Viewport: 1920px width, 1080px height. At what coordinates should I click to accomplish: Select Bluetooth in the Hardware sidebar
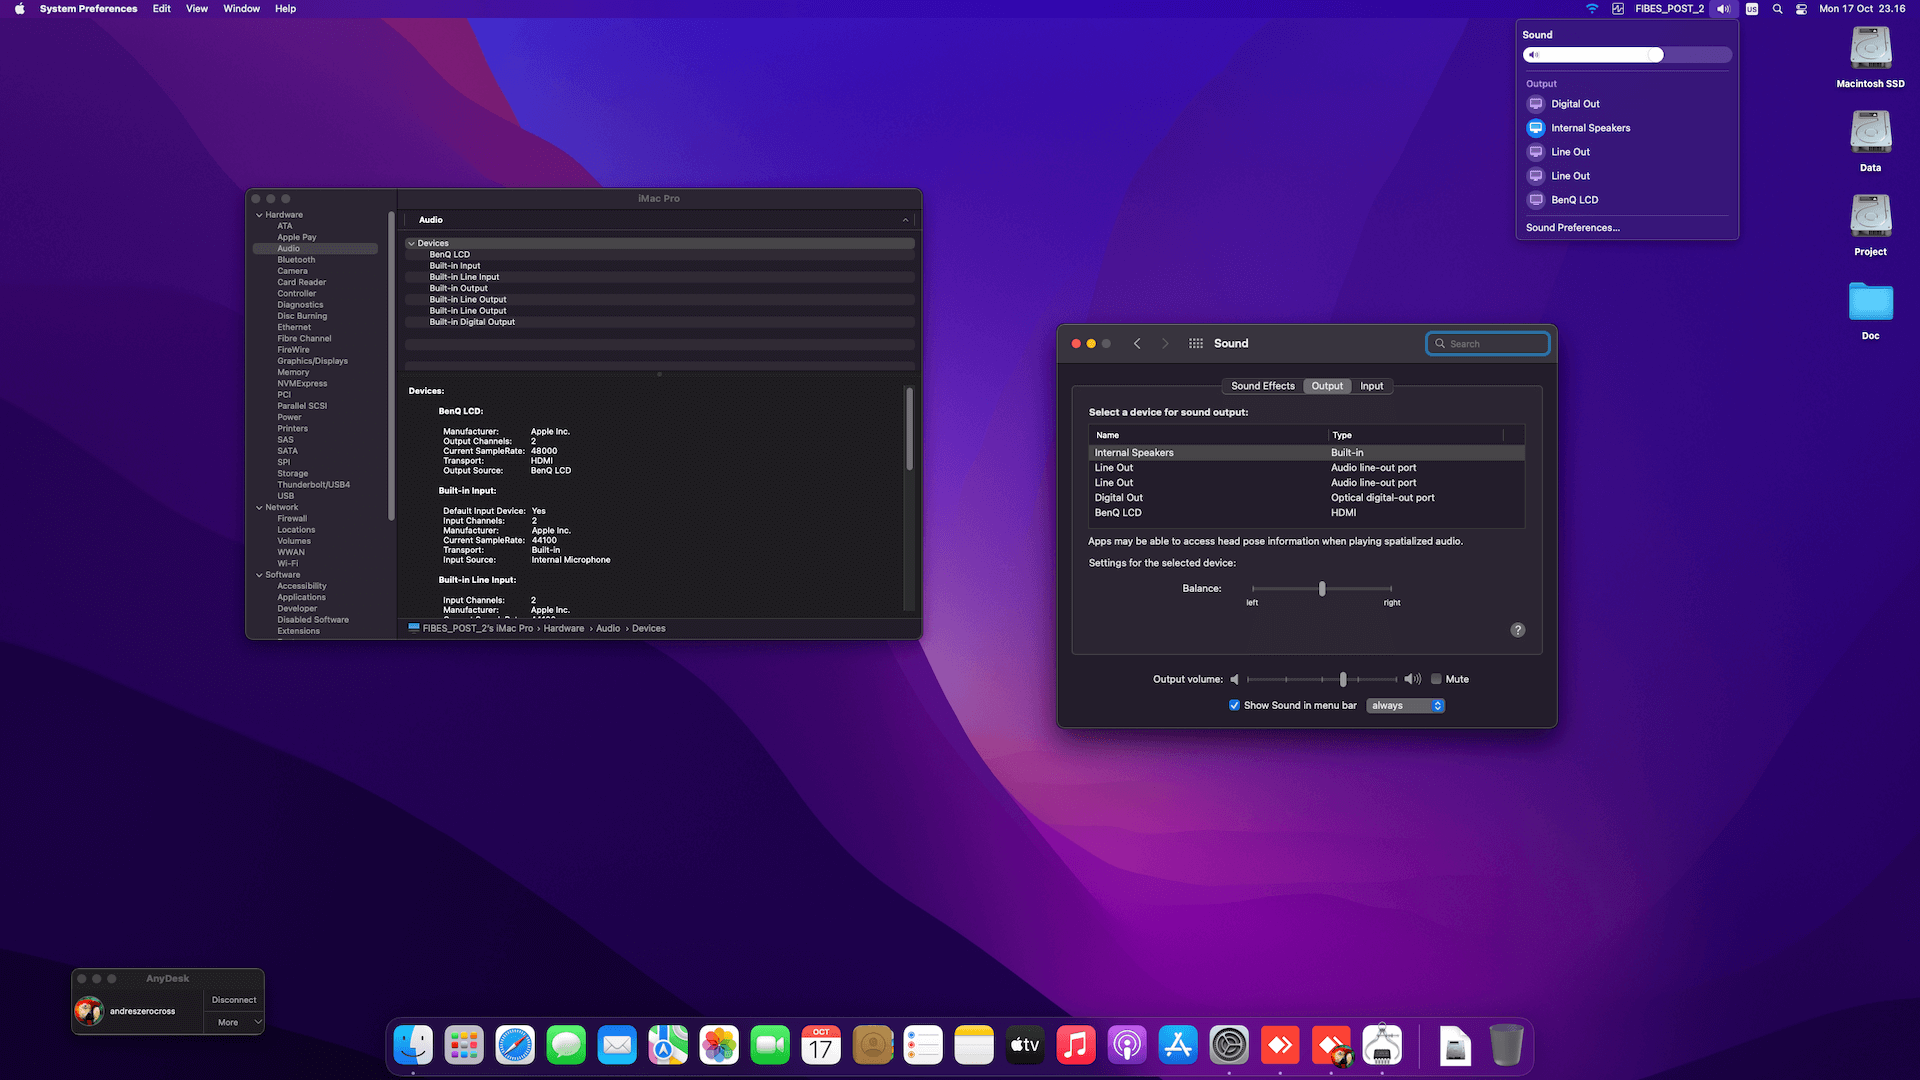[x=296, y=260]
